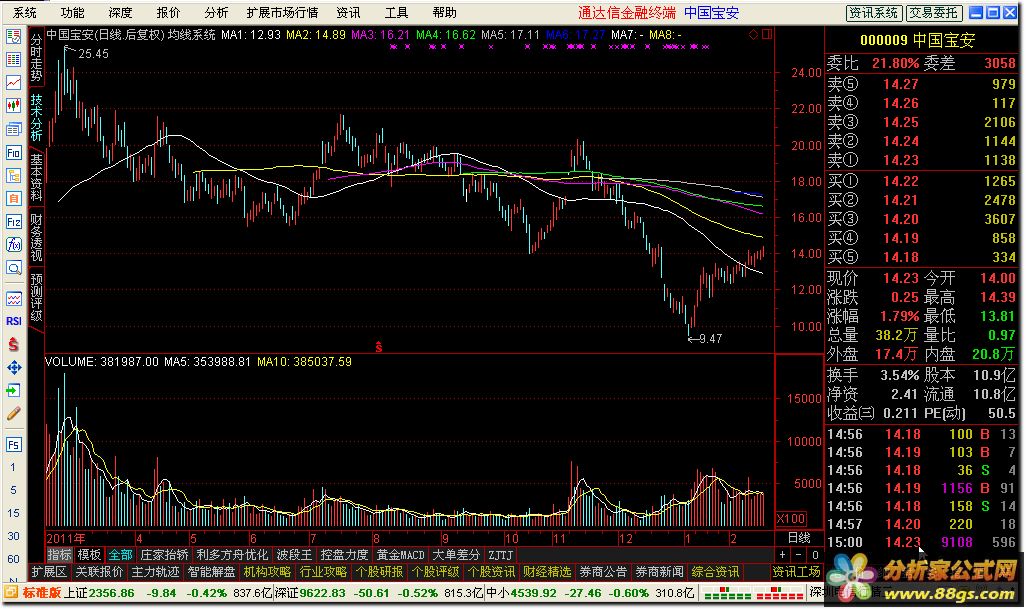Open the 智能解盘 tab

coord(211,572)
